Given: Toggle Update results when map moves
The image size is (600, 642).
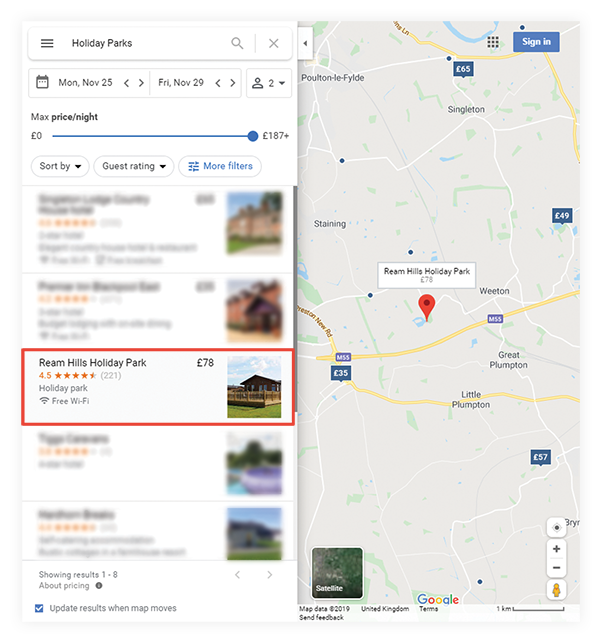Looking at the screenshot, I should [x=39, y=608].
